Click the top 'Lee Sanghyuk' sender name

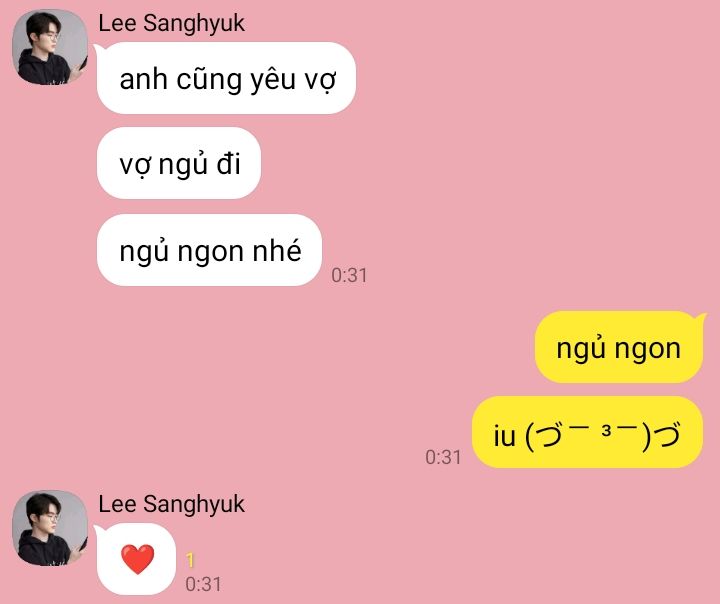tap(172, 23)
